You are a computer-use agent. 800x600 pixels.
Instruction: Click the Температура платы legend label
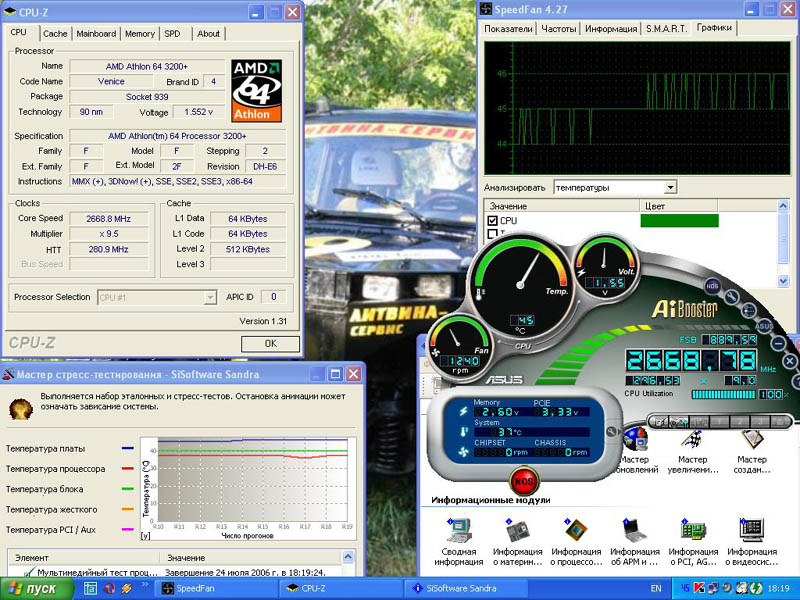pyautogui.click(x=45, y=449)
